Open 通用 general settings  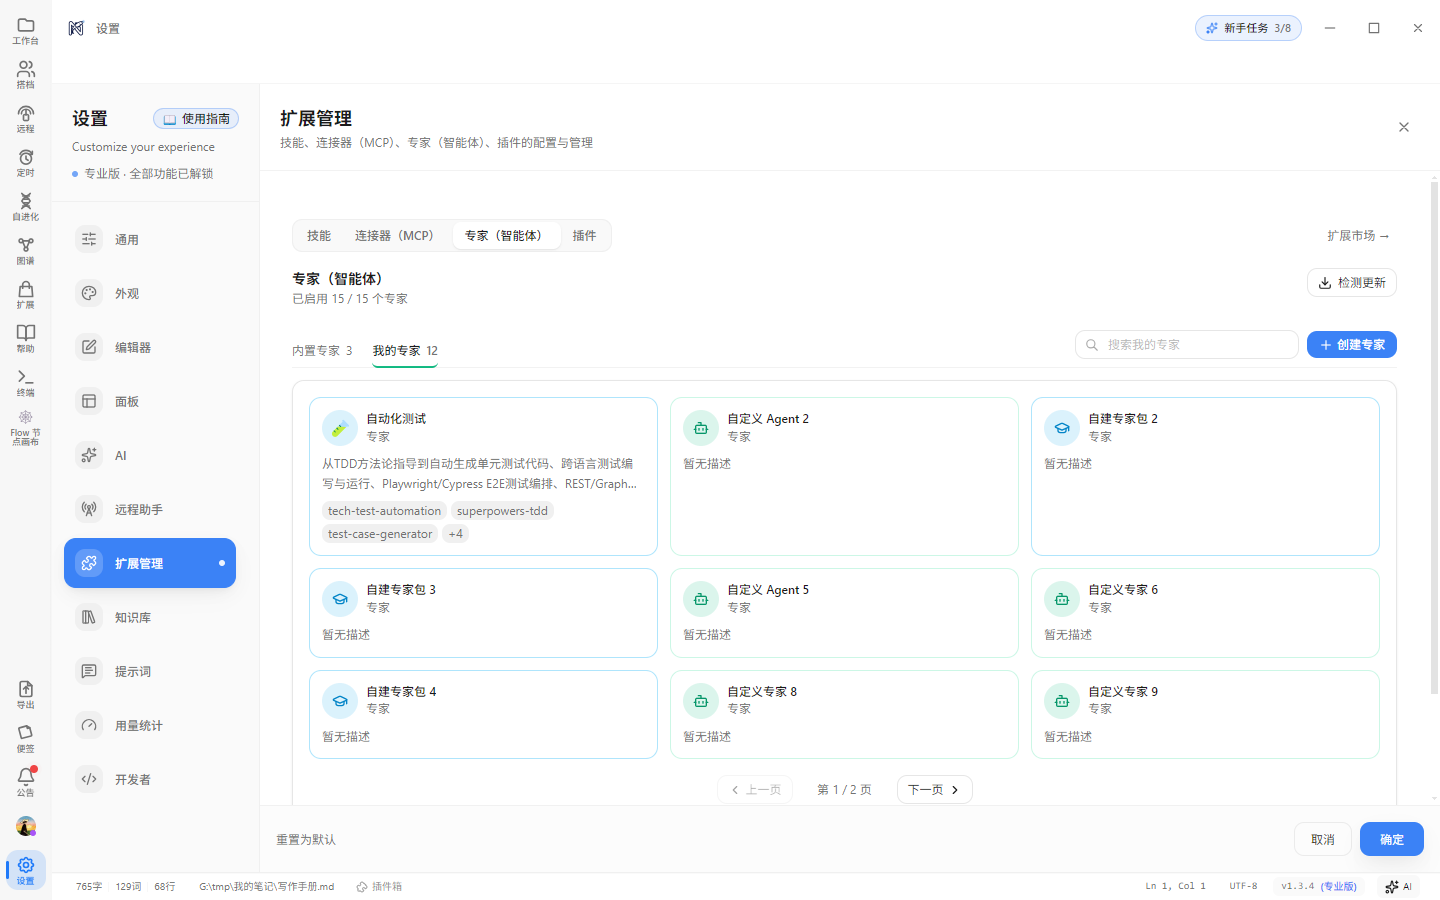pyautogui.click(x=150, y=240)
